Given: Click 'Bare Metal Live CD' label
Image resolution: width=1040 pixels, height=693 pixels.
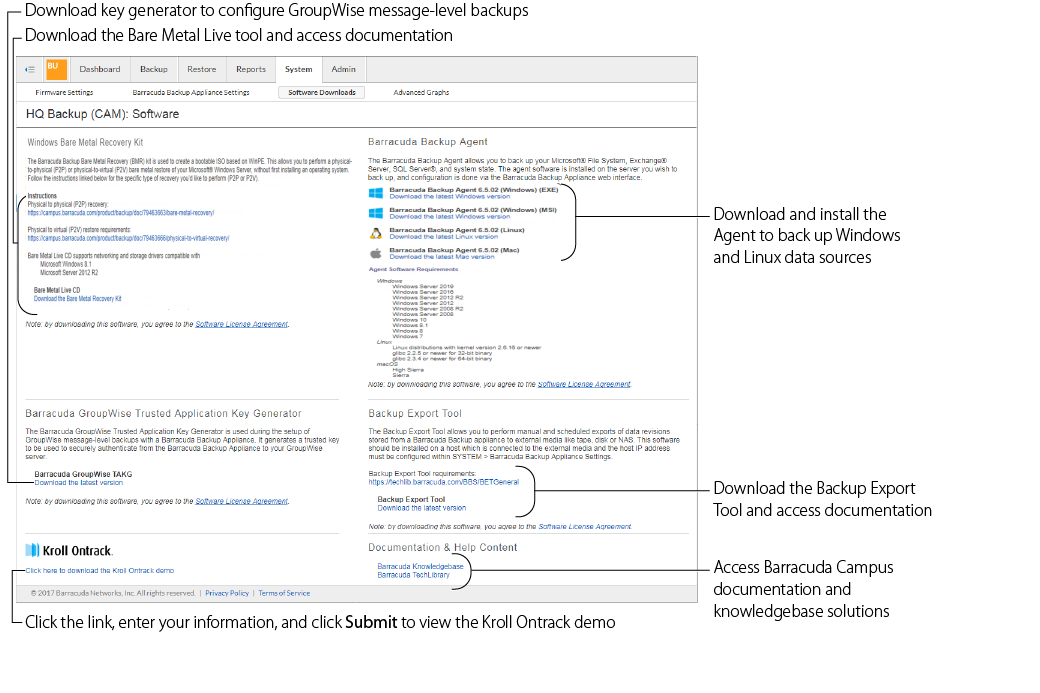Looking at the screenshot, I should 57,290.
